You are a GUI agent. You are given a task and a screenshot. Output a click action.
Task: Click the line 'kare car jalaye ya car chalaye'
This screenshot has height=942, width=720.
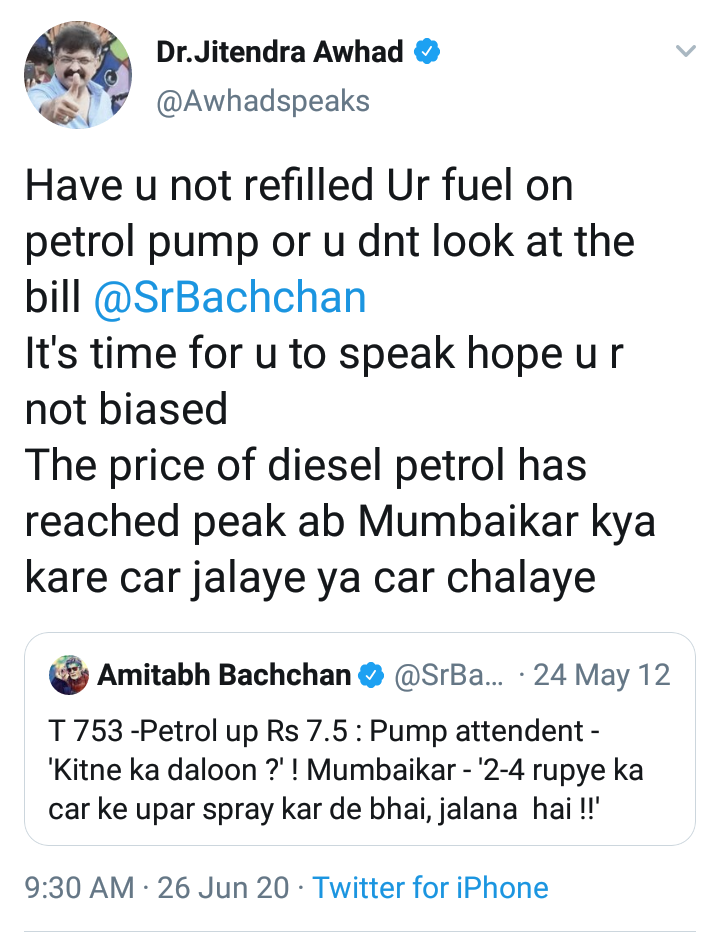pyautogui.click(x=310, y=577)
